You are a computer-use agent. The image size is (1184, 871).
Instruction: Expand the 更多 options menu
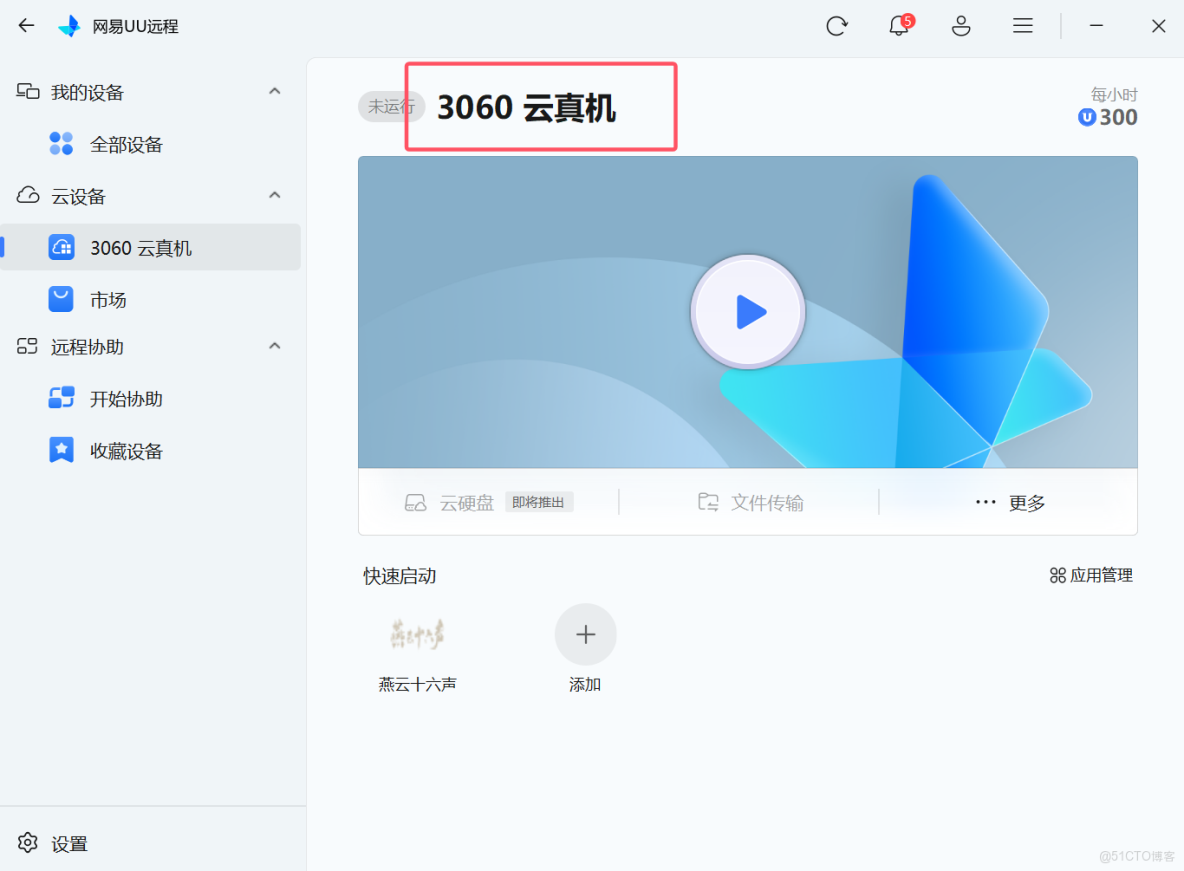click(x=1009, y=502)
